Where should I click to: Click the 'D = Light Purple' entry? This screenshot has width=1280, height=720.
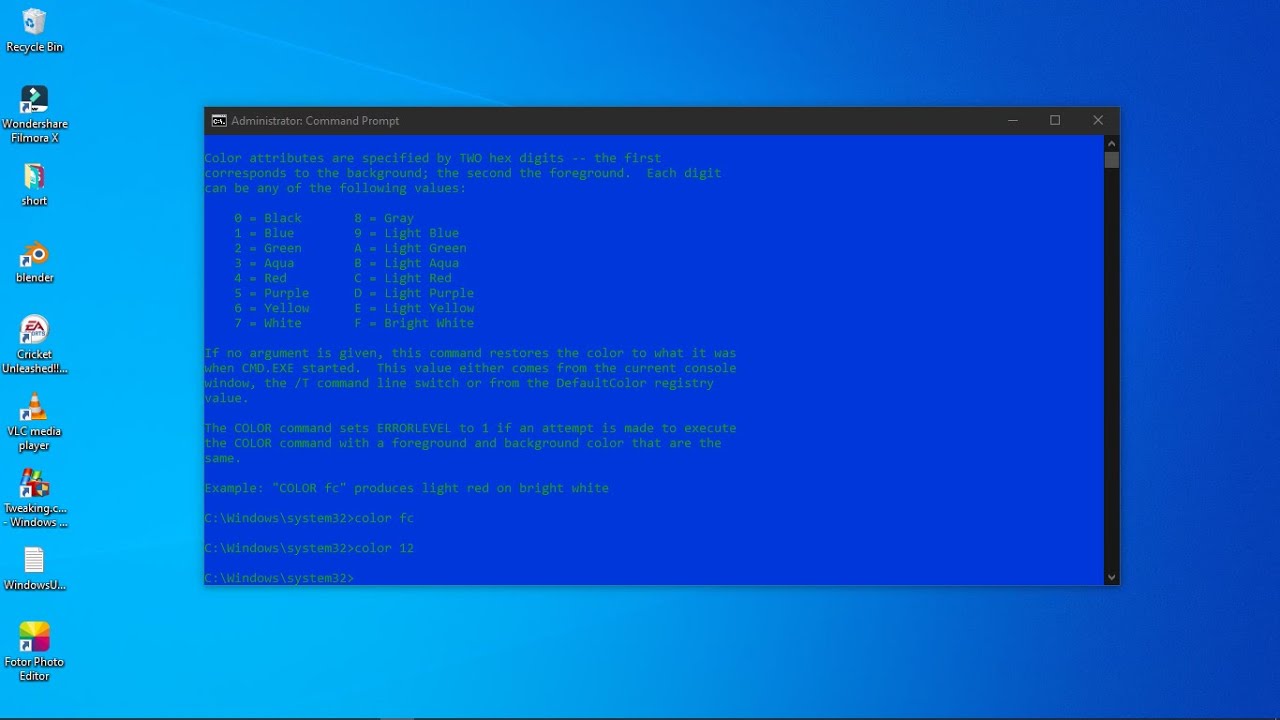pos(414,293)
